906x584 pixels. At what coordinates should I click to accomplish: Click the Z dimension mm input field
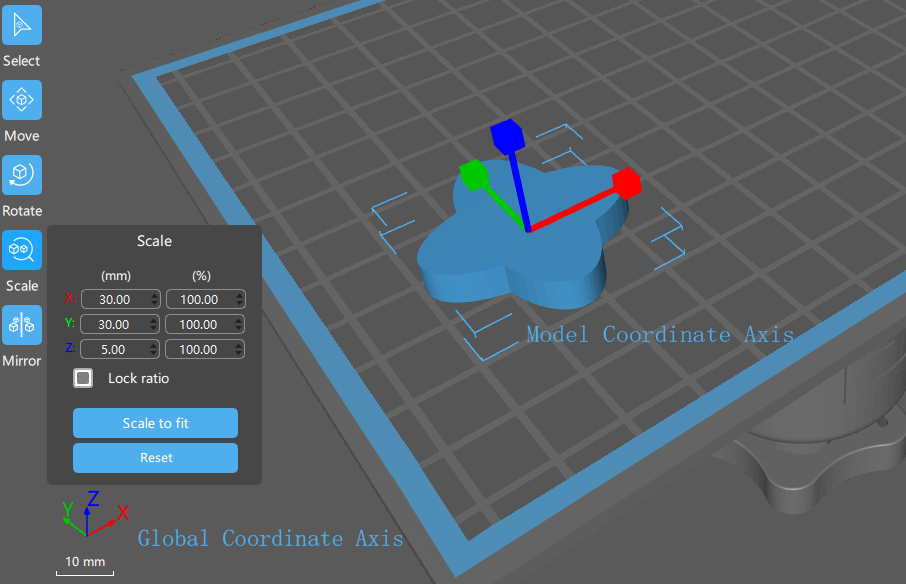pos(114,349)
